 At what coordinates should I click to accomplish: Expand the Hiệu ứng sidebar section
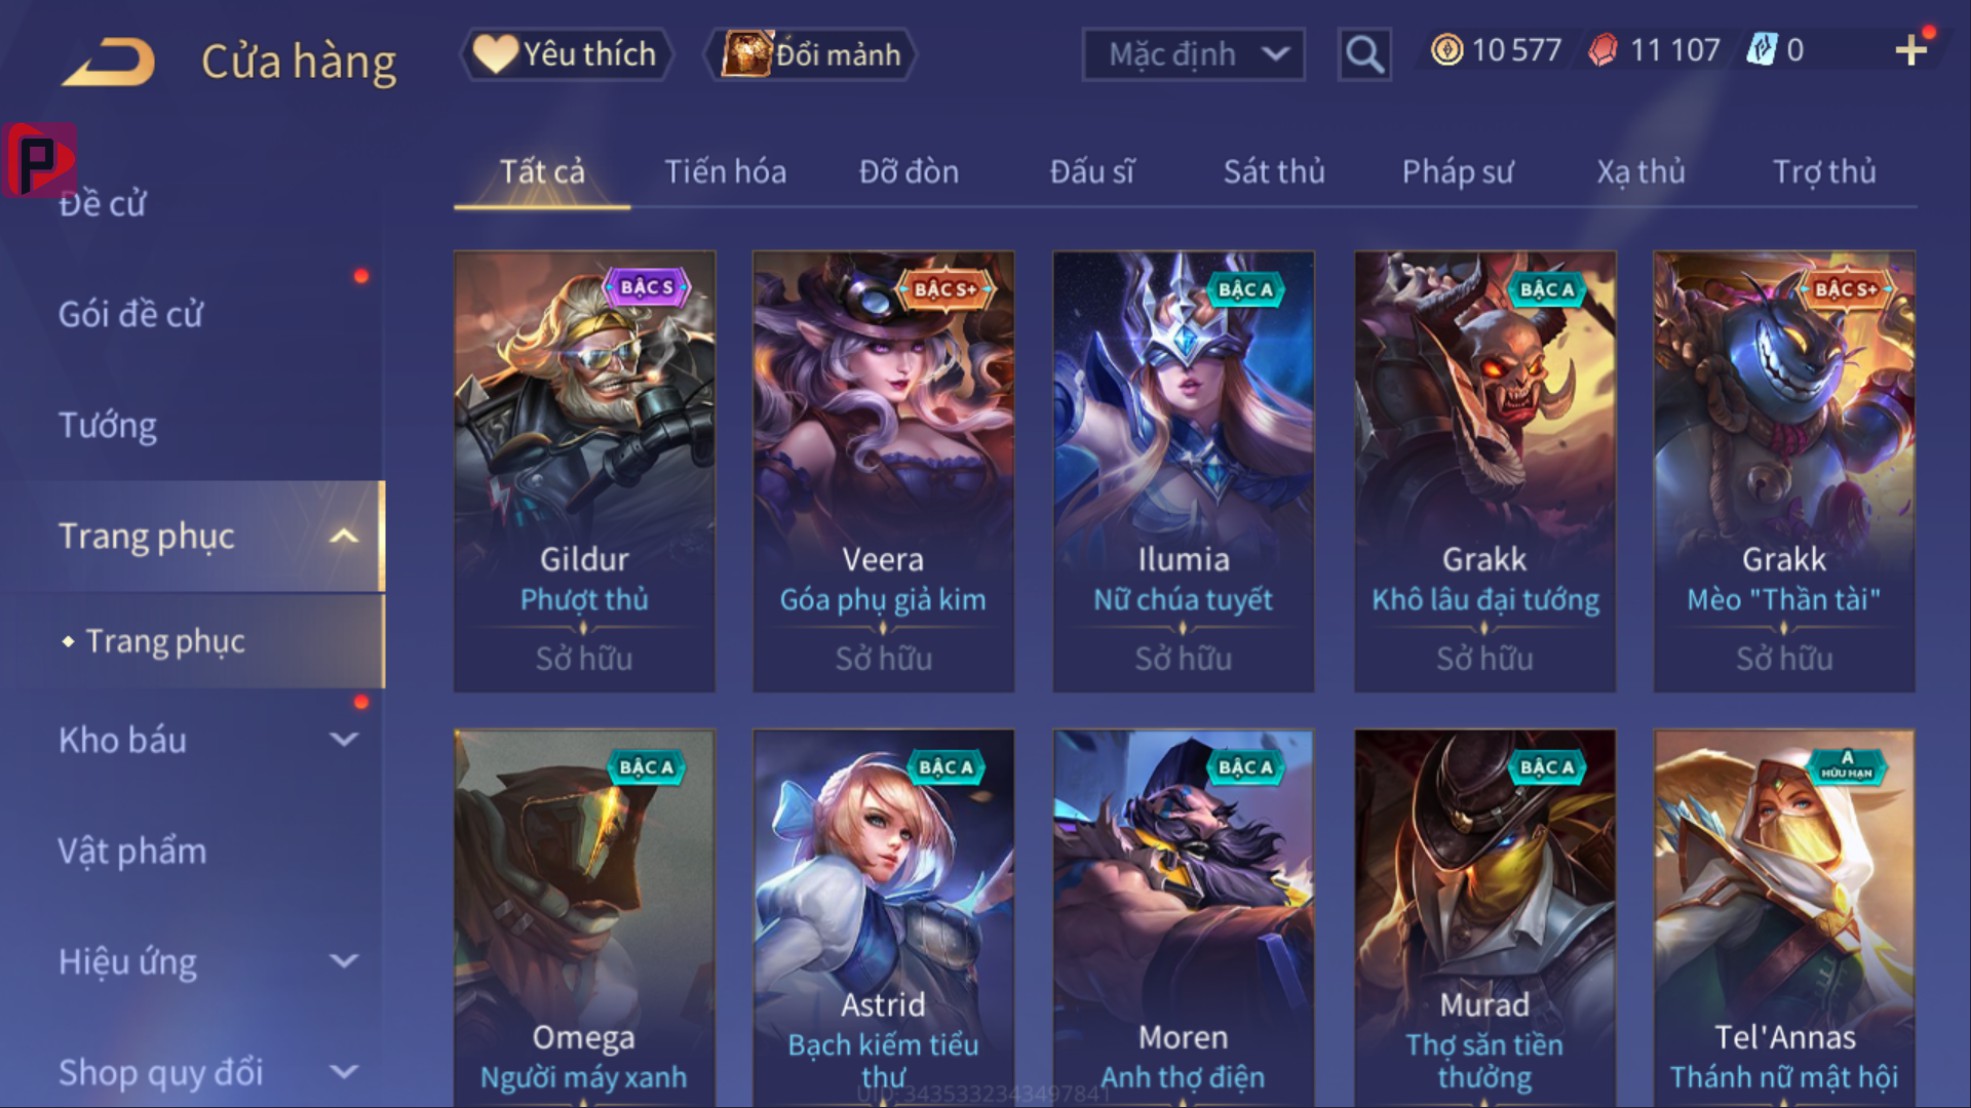343,962
